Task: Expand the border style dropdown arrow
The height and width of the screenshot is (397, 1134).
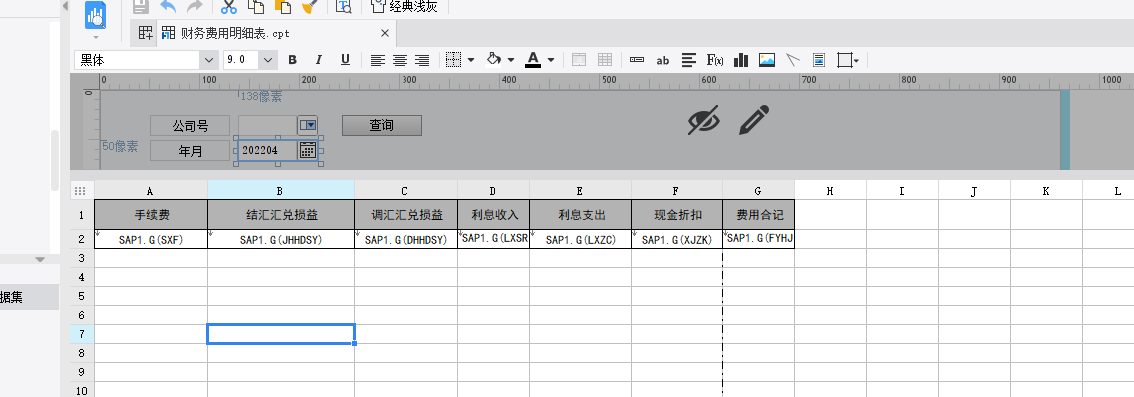Action: coord(471,60)
